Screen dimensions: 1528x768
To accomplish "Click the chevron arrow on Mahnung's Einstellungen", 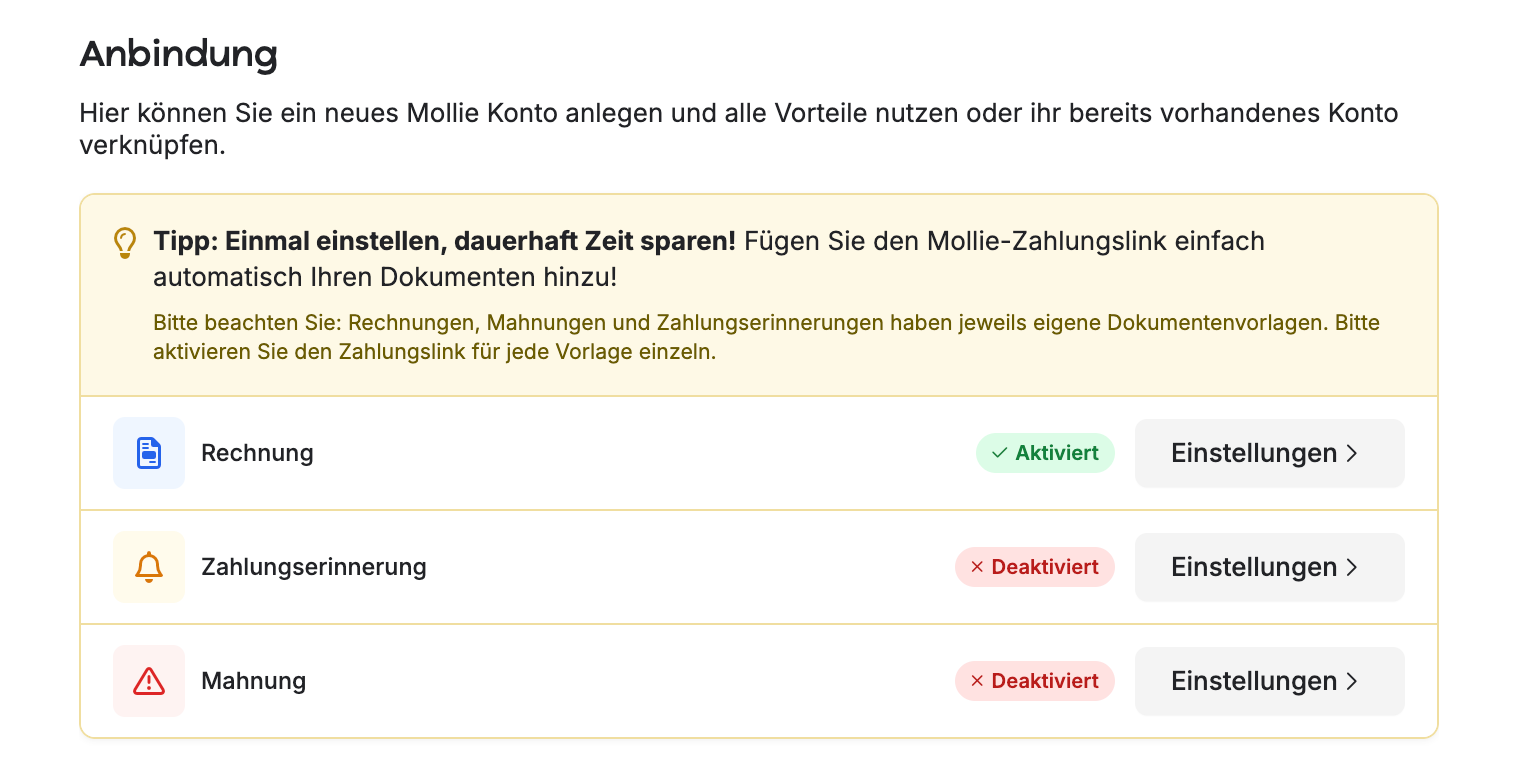I will pos(1352,681).
